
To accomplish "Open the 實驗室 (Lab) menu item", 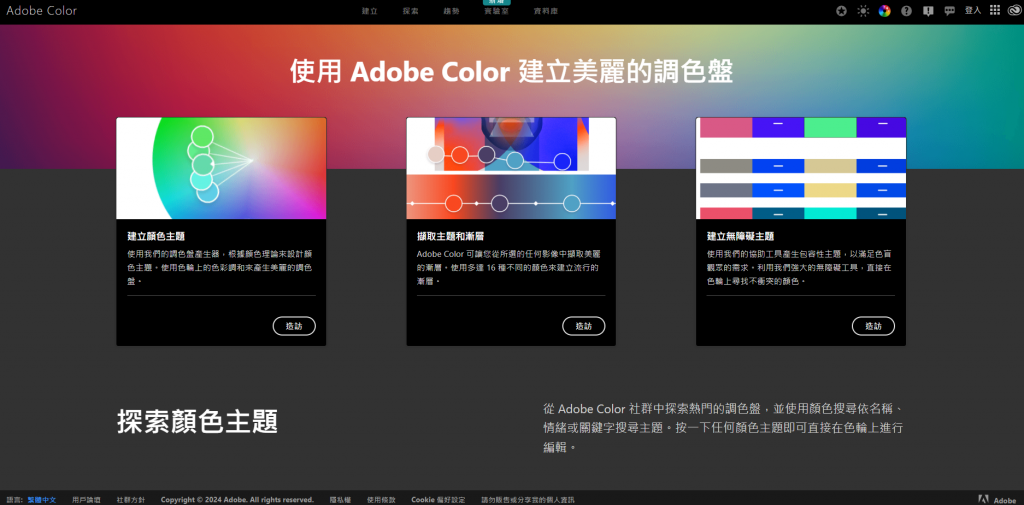I will (496, 11).
